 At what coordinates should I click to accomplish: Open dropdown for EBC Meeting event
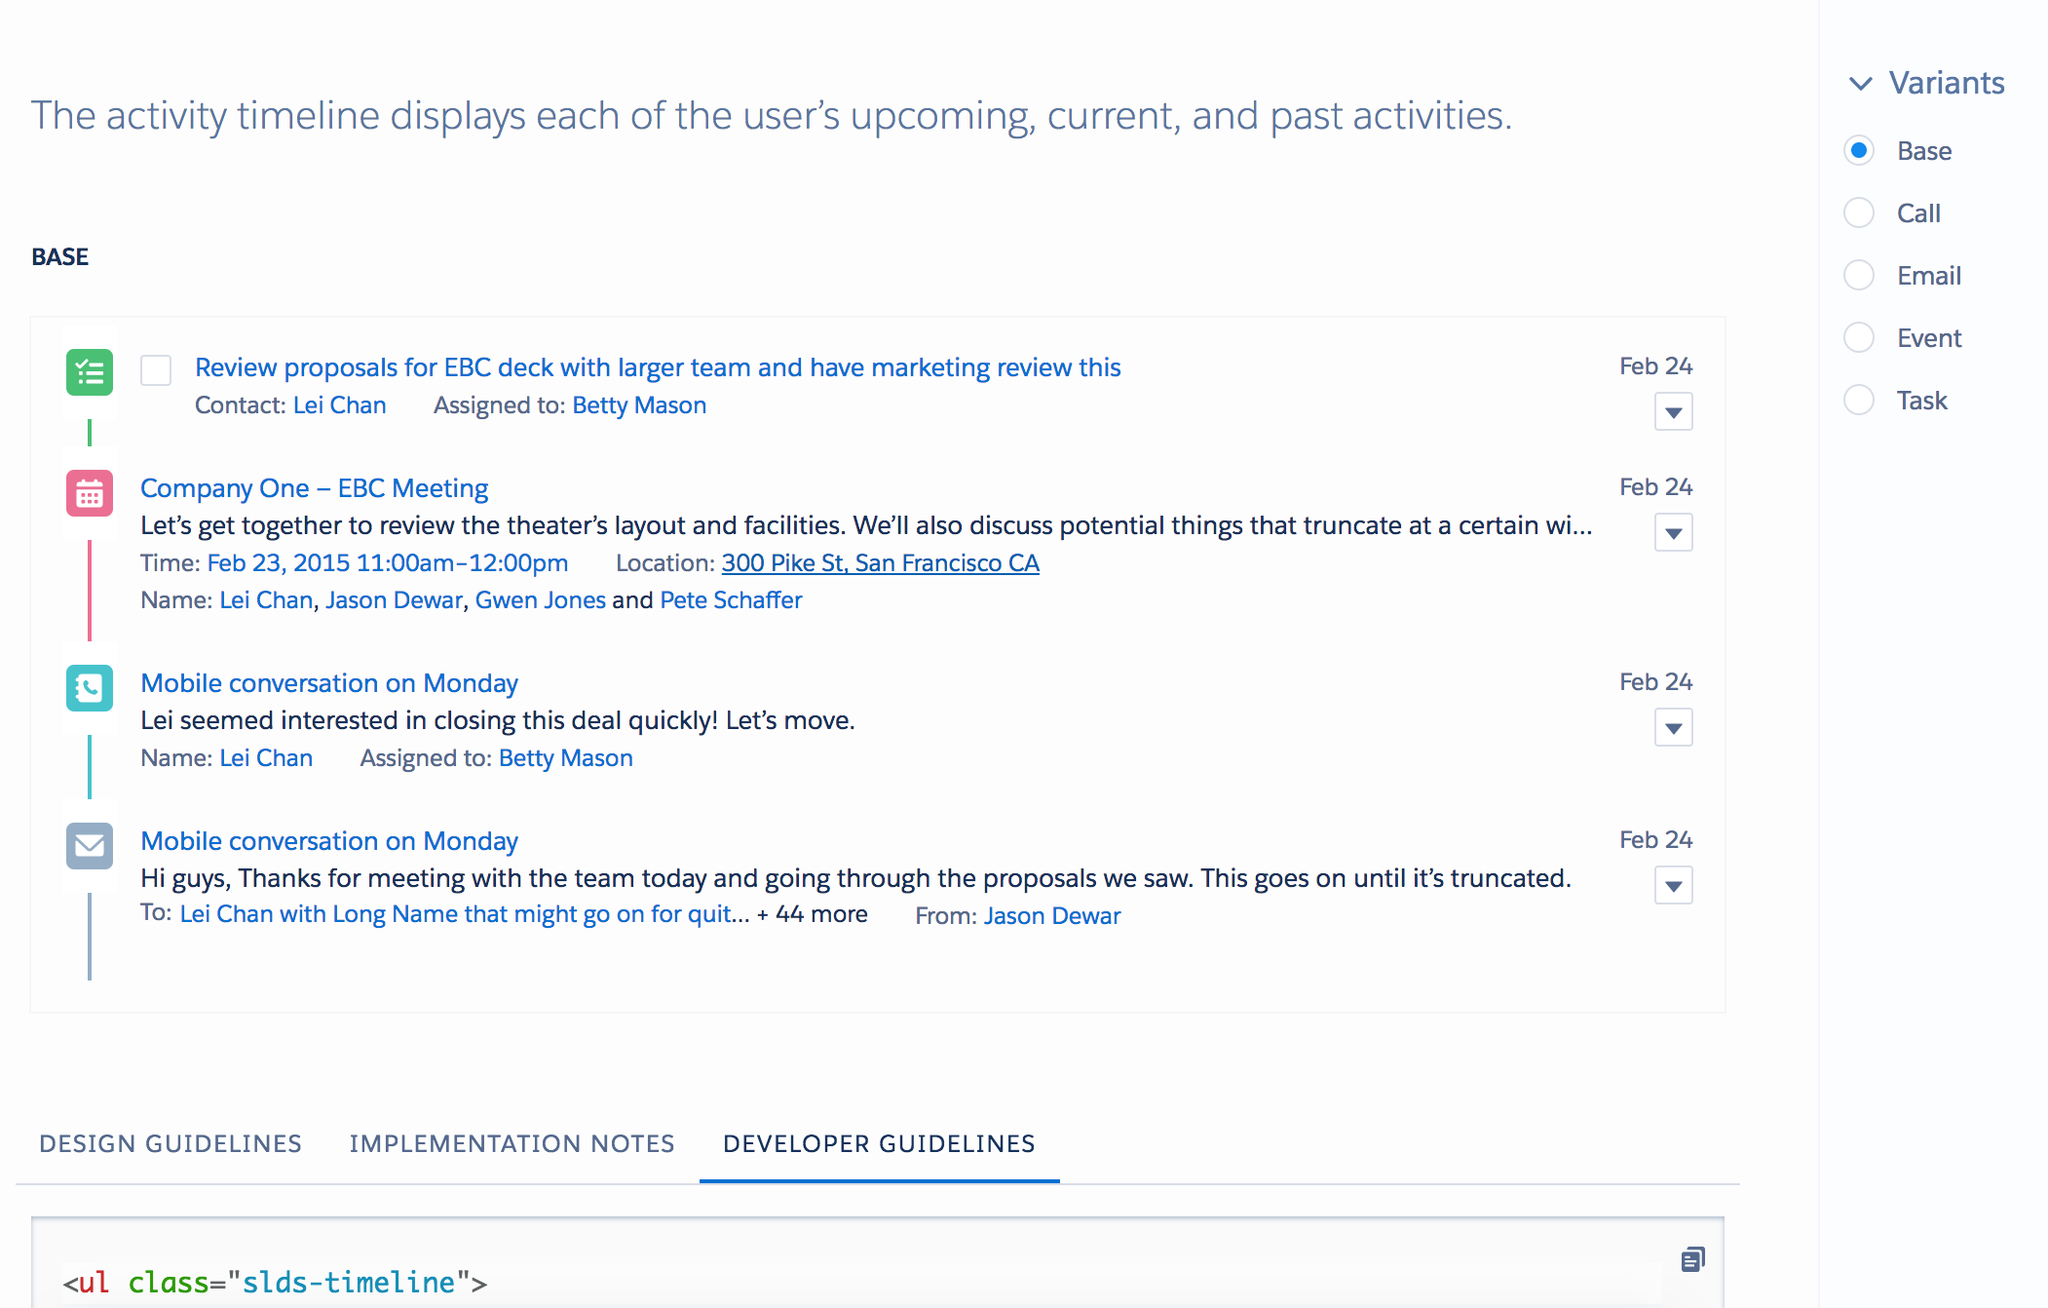[x=1673, y=533]
